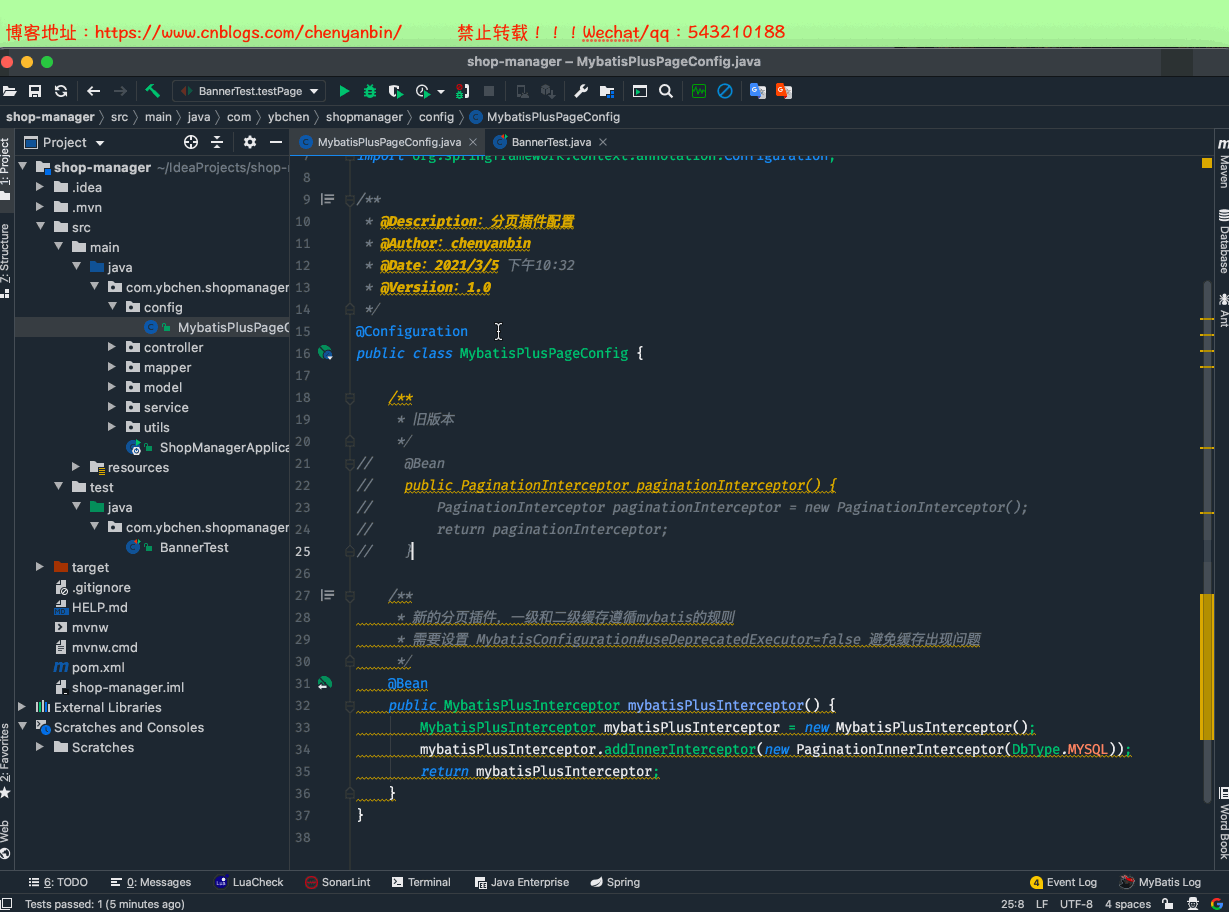The image size is (1229, 912).
Task: Close the BannerTest.java tab
Action: click(602, 142)
